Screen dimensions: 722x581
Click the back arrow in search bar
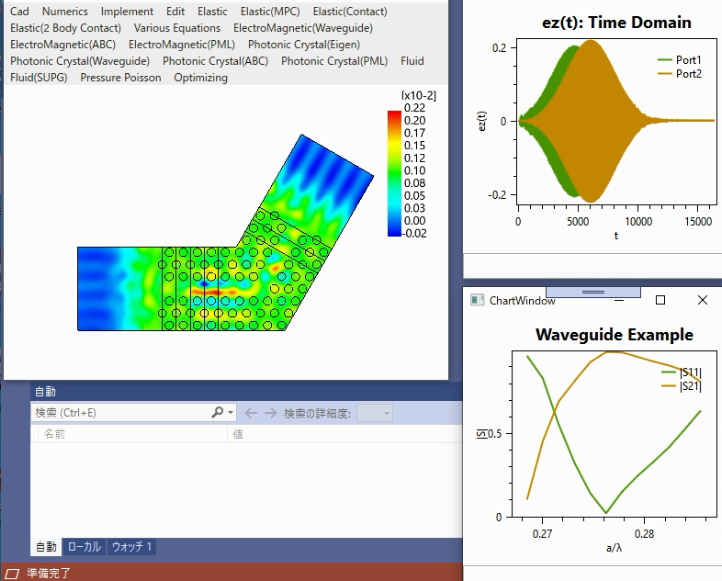250,413
